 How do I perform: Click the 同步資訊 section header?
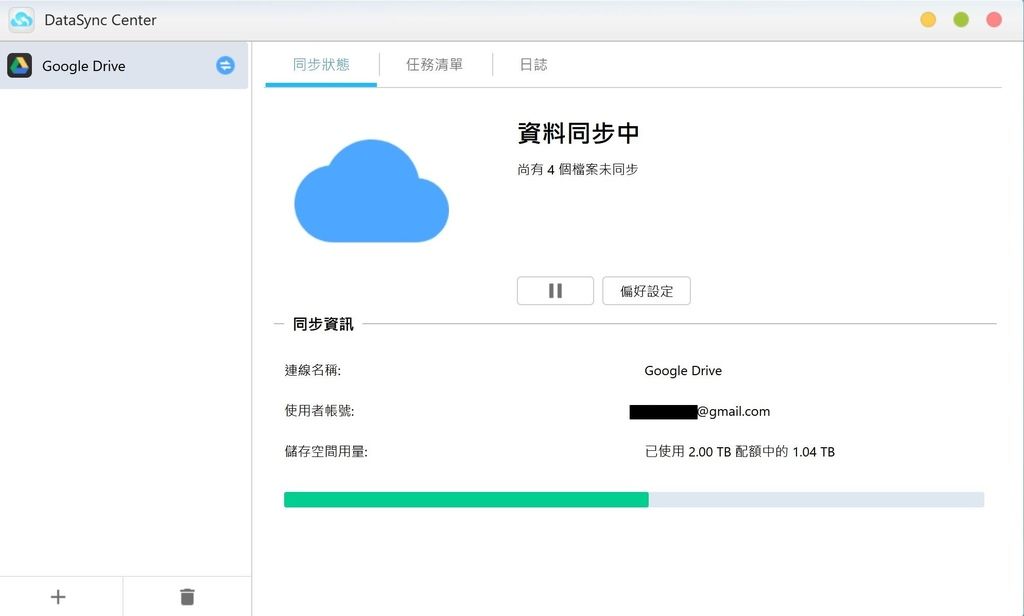coord(323,324)
